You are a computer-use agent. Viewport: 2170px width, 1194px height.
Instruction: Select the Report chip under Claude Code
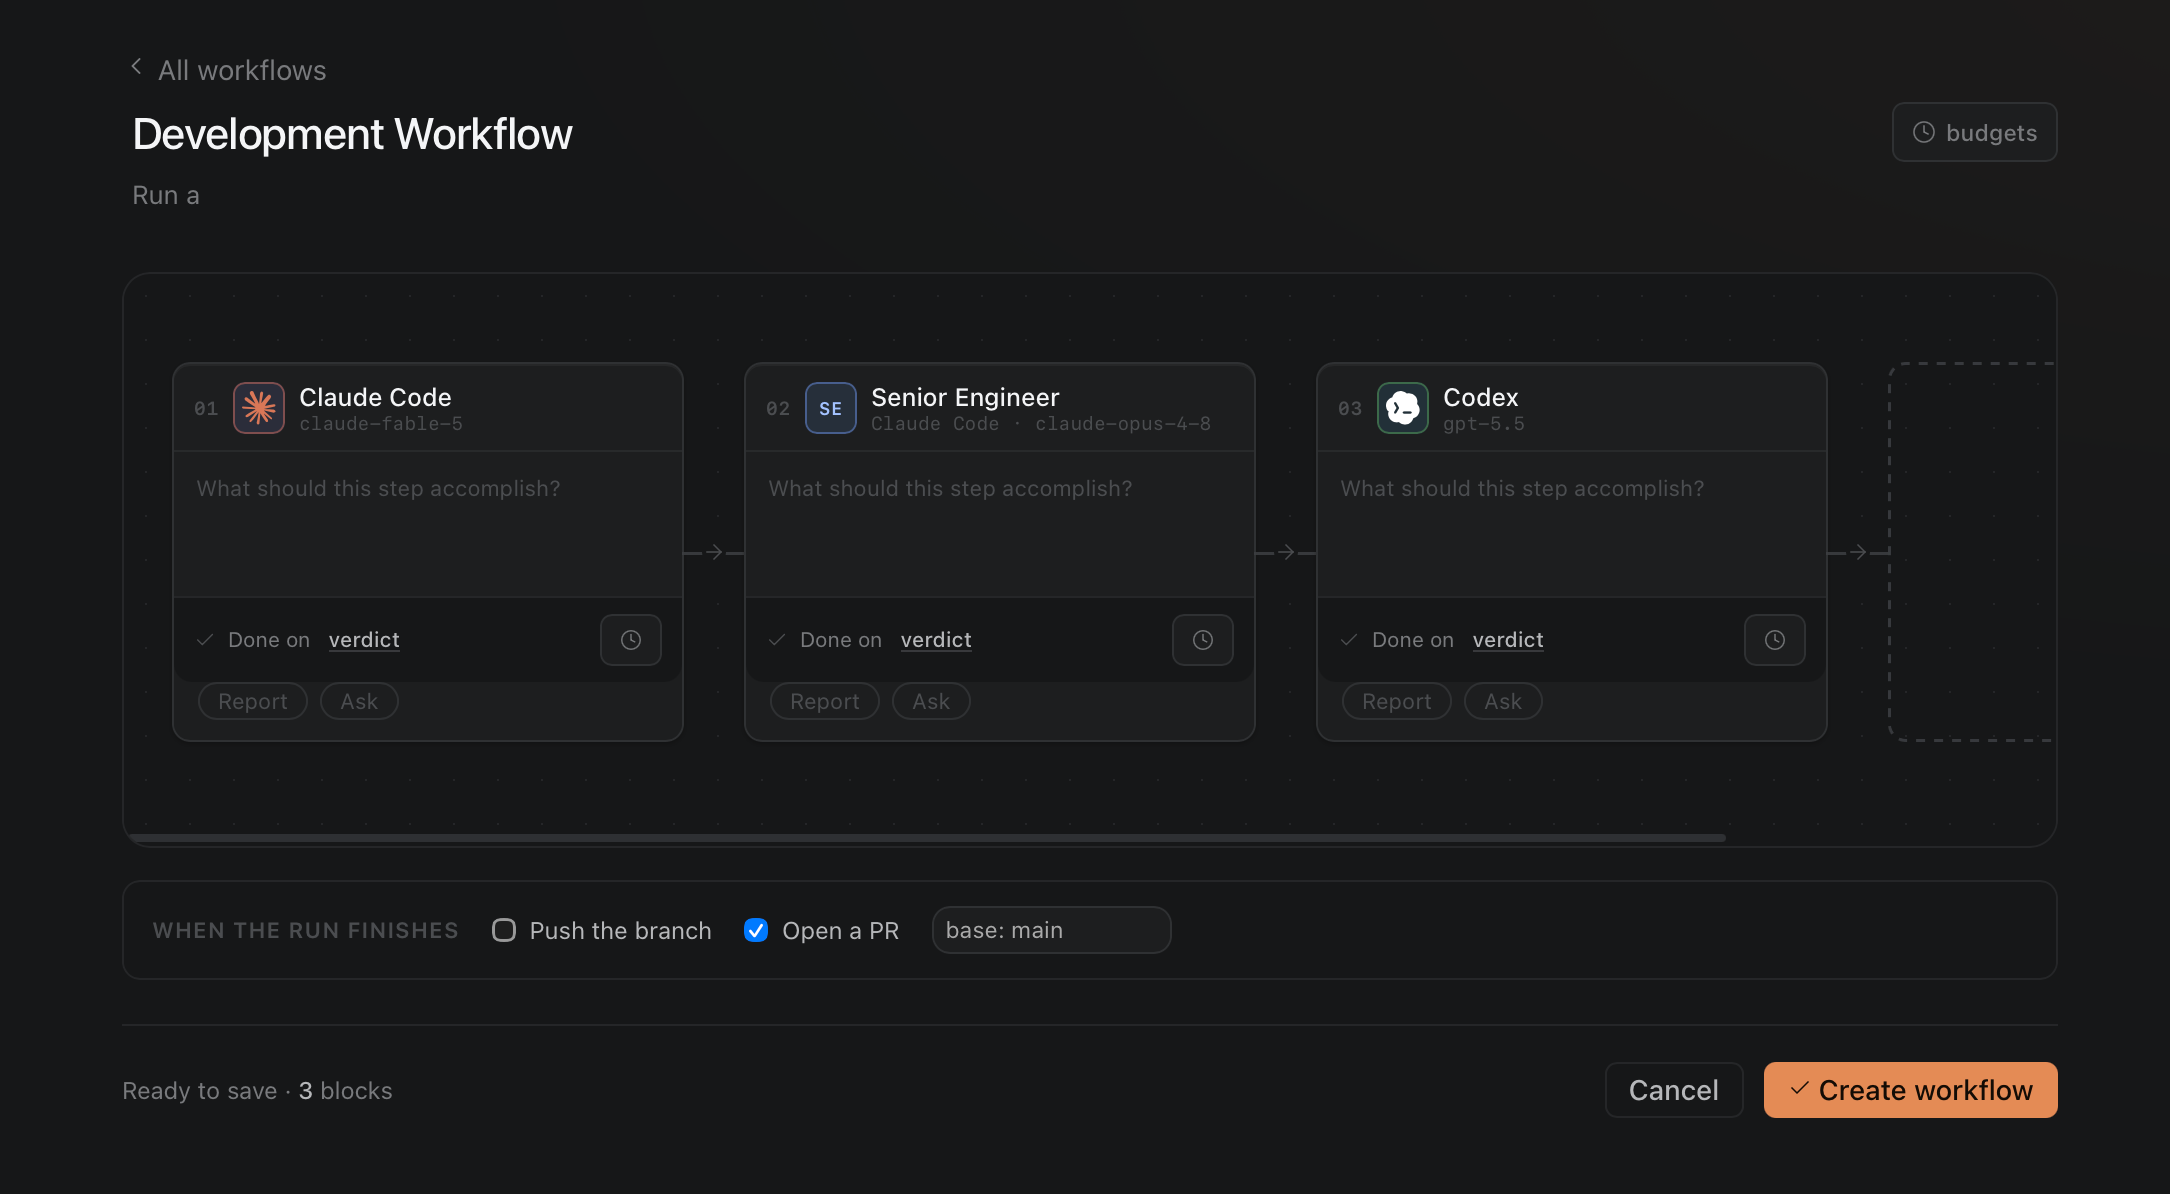pos(253,702)
